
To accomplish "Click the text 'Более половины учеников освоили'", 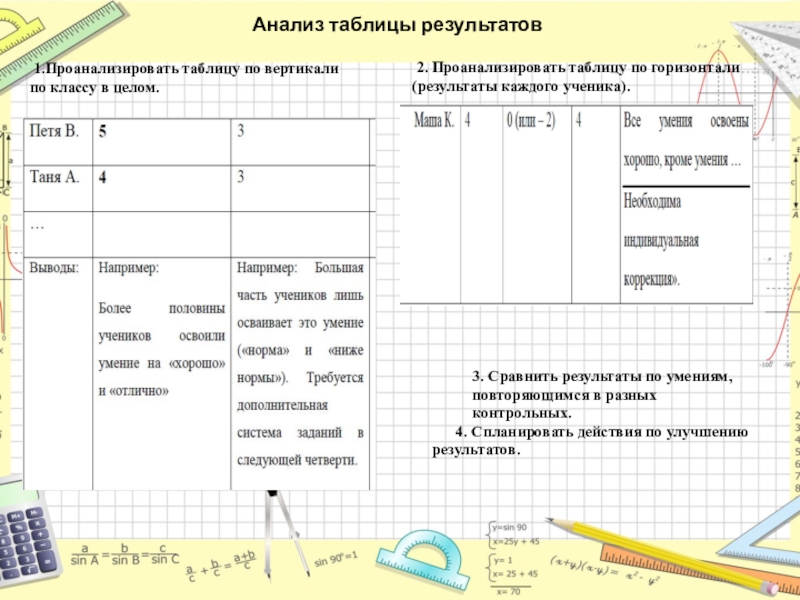I will (x=162, y=322).
